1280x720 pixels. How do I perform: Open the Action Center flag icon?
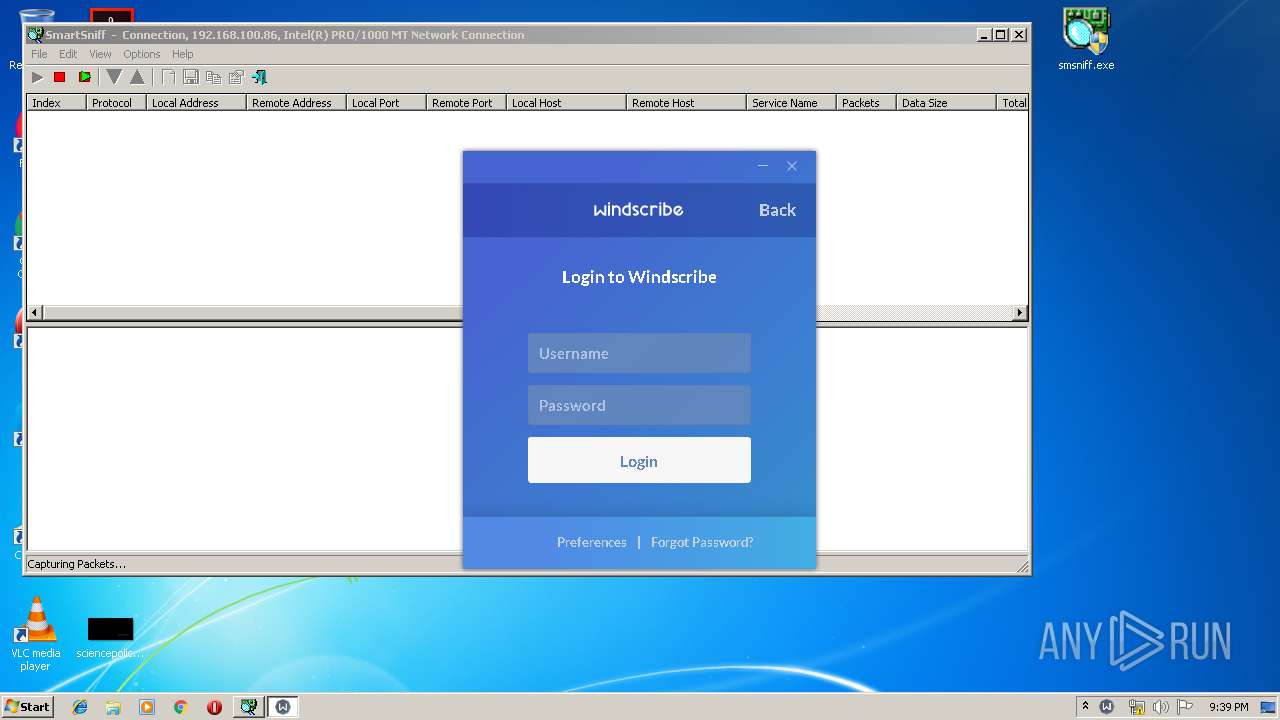coord(1185,707)
